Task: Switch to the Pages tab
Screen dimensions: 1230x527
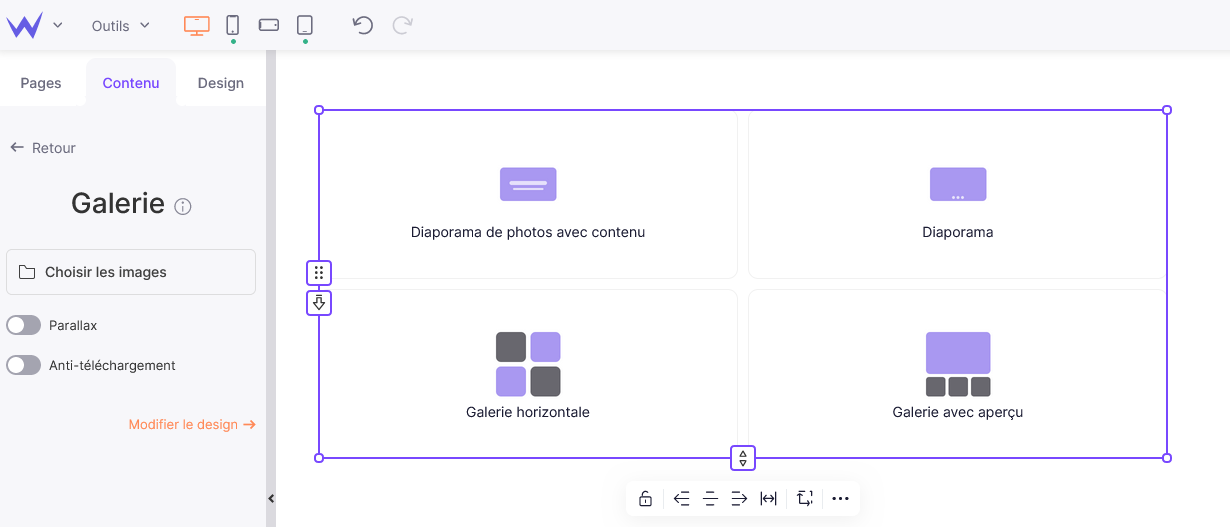Action: click(x=41, y=83)
